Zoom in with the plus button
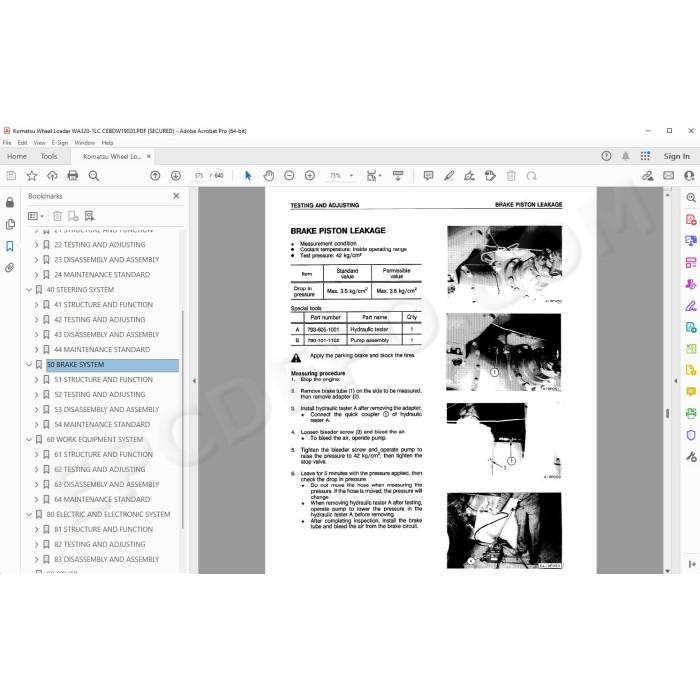700x700 pixels. [x=310, y=176]
